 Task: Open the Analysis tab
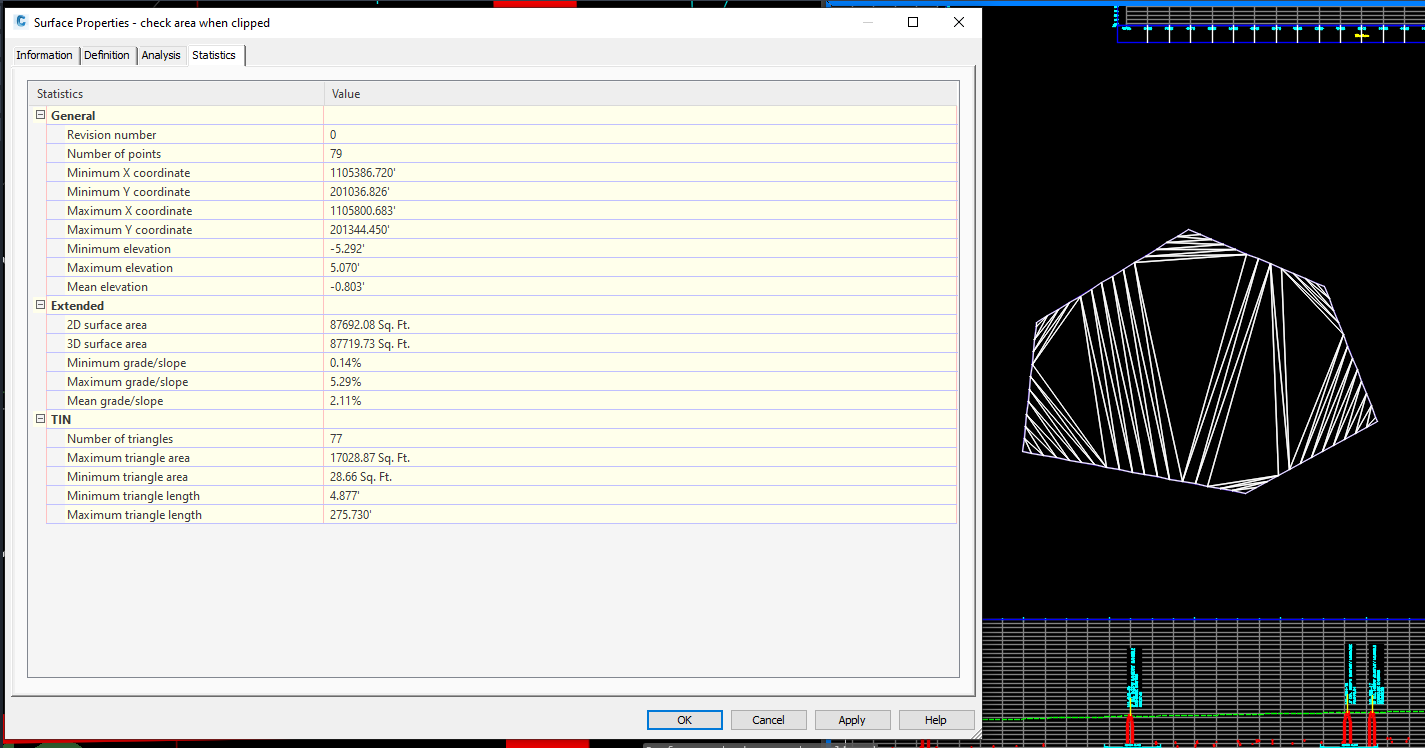coord(161,55)
